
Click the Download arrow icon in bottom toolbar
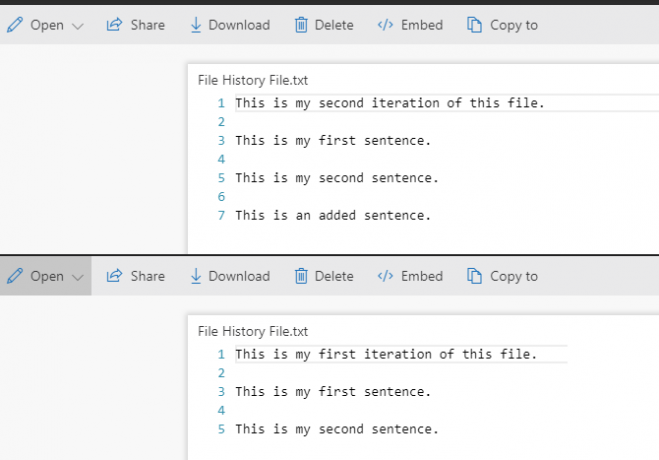click(196, 276)
